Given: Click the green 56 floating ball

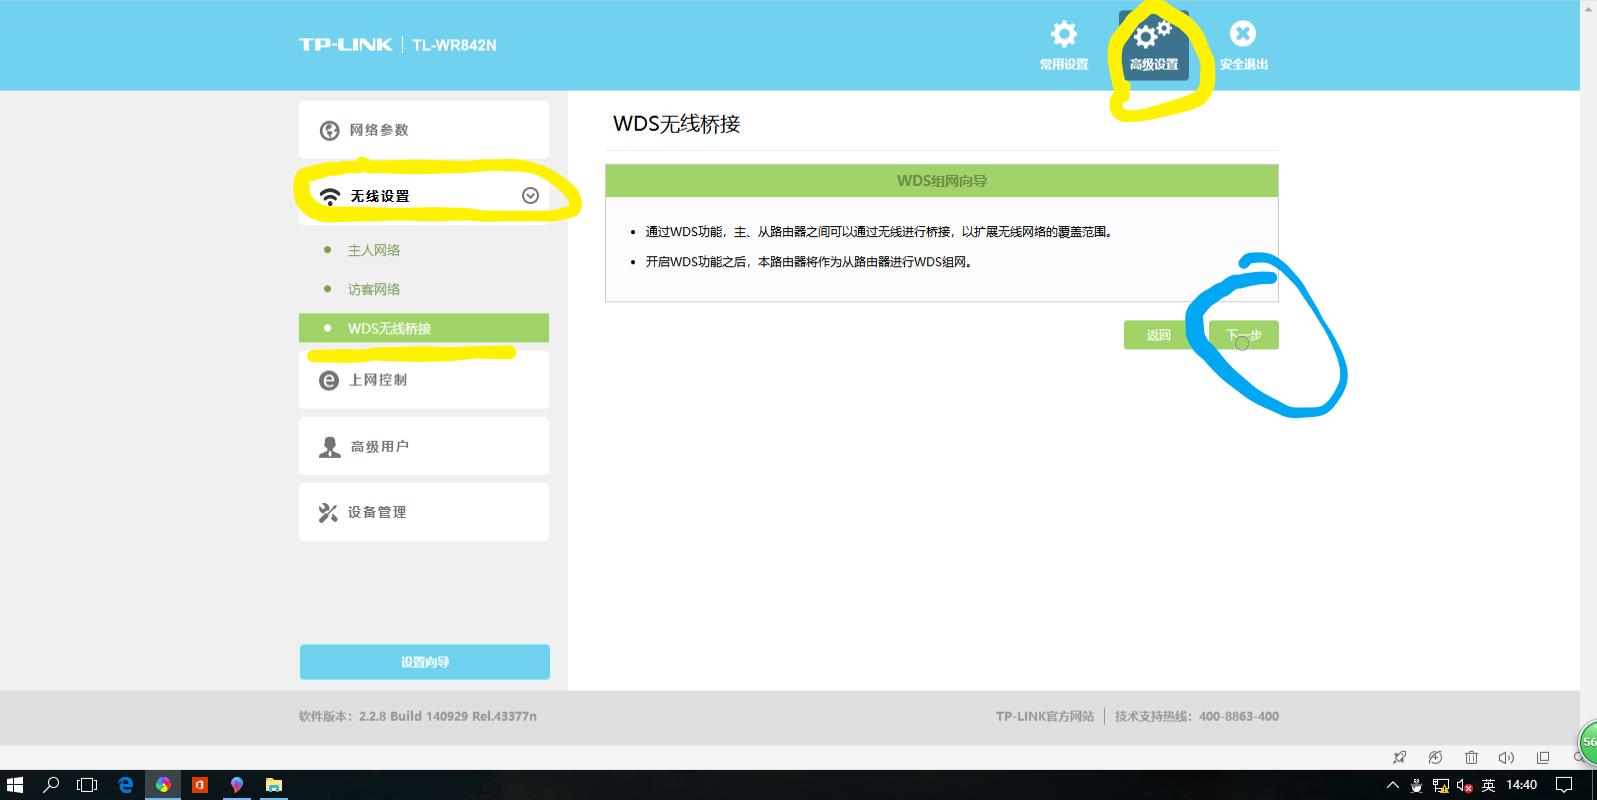Looking at the screenshot, I should click(1588, 742).
